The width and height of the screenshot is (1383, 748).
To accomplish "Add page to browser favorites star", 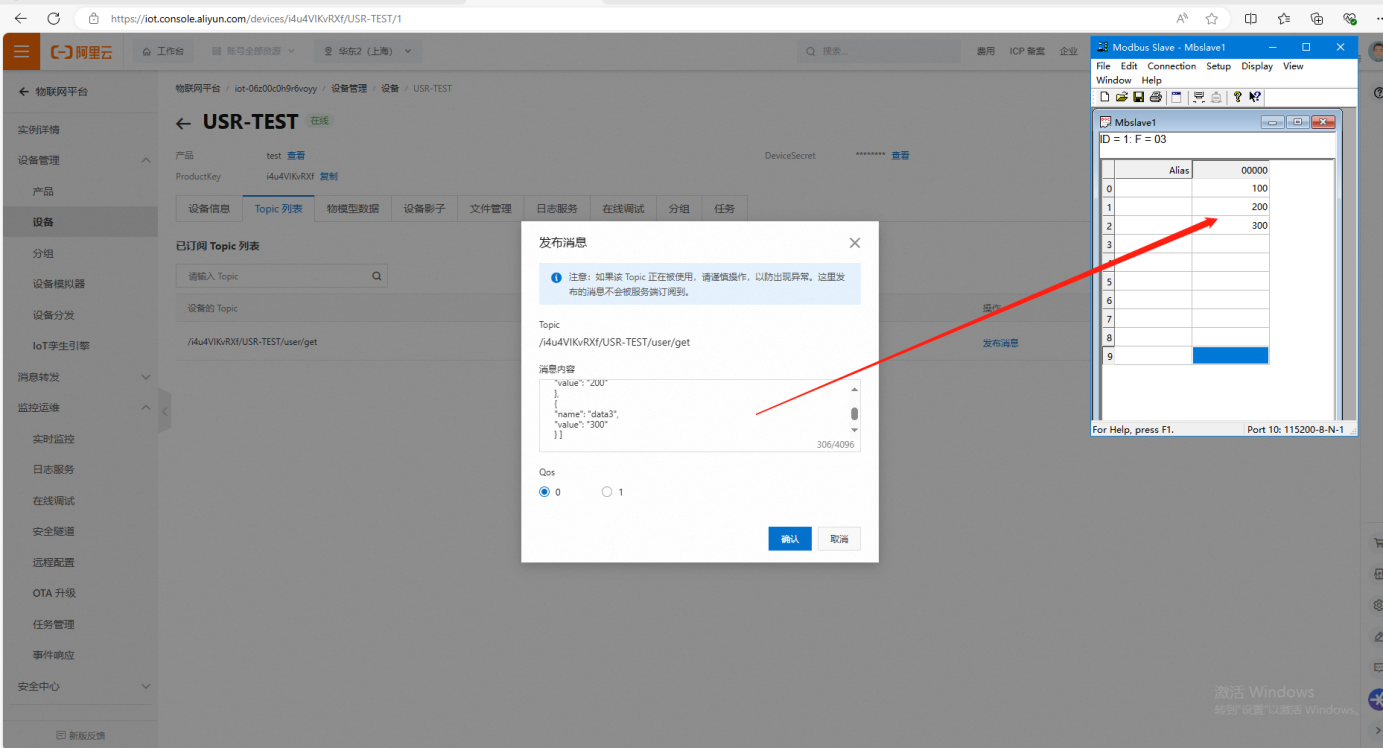I will pyautogui.click(x=1212, y=18).
